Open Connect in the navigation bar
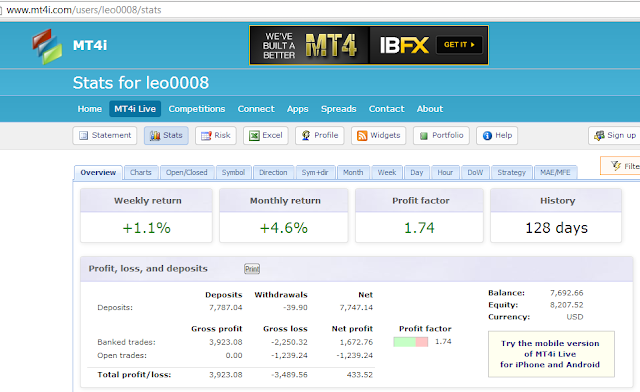This screenshot has width=640, height=392. tap(256, 109)
